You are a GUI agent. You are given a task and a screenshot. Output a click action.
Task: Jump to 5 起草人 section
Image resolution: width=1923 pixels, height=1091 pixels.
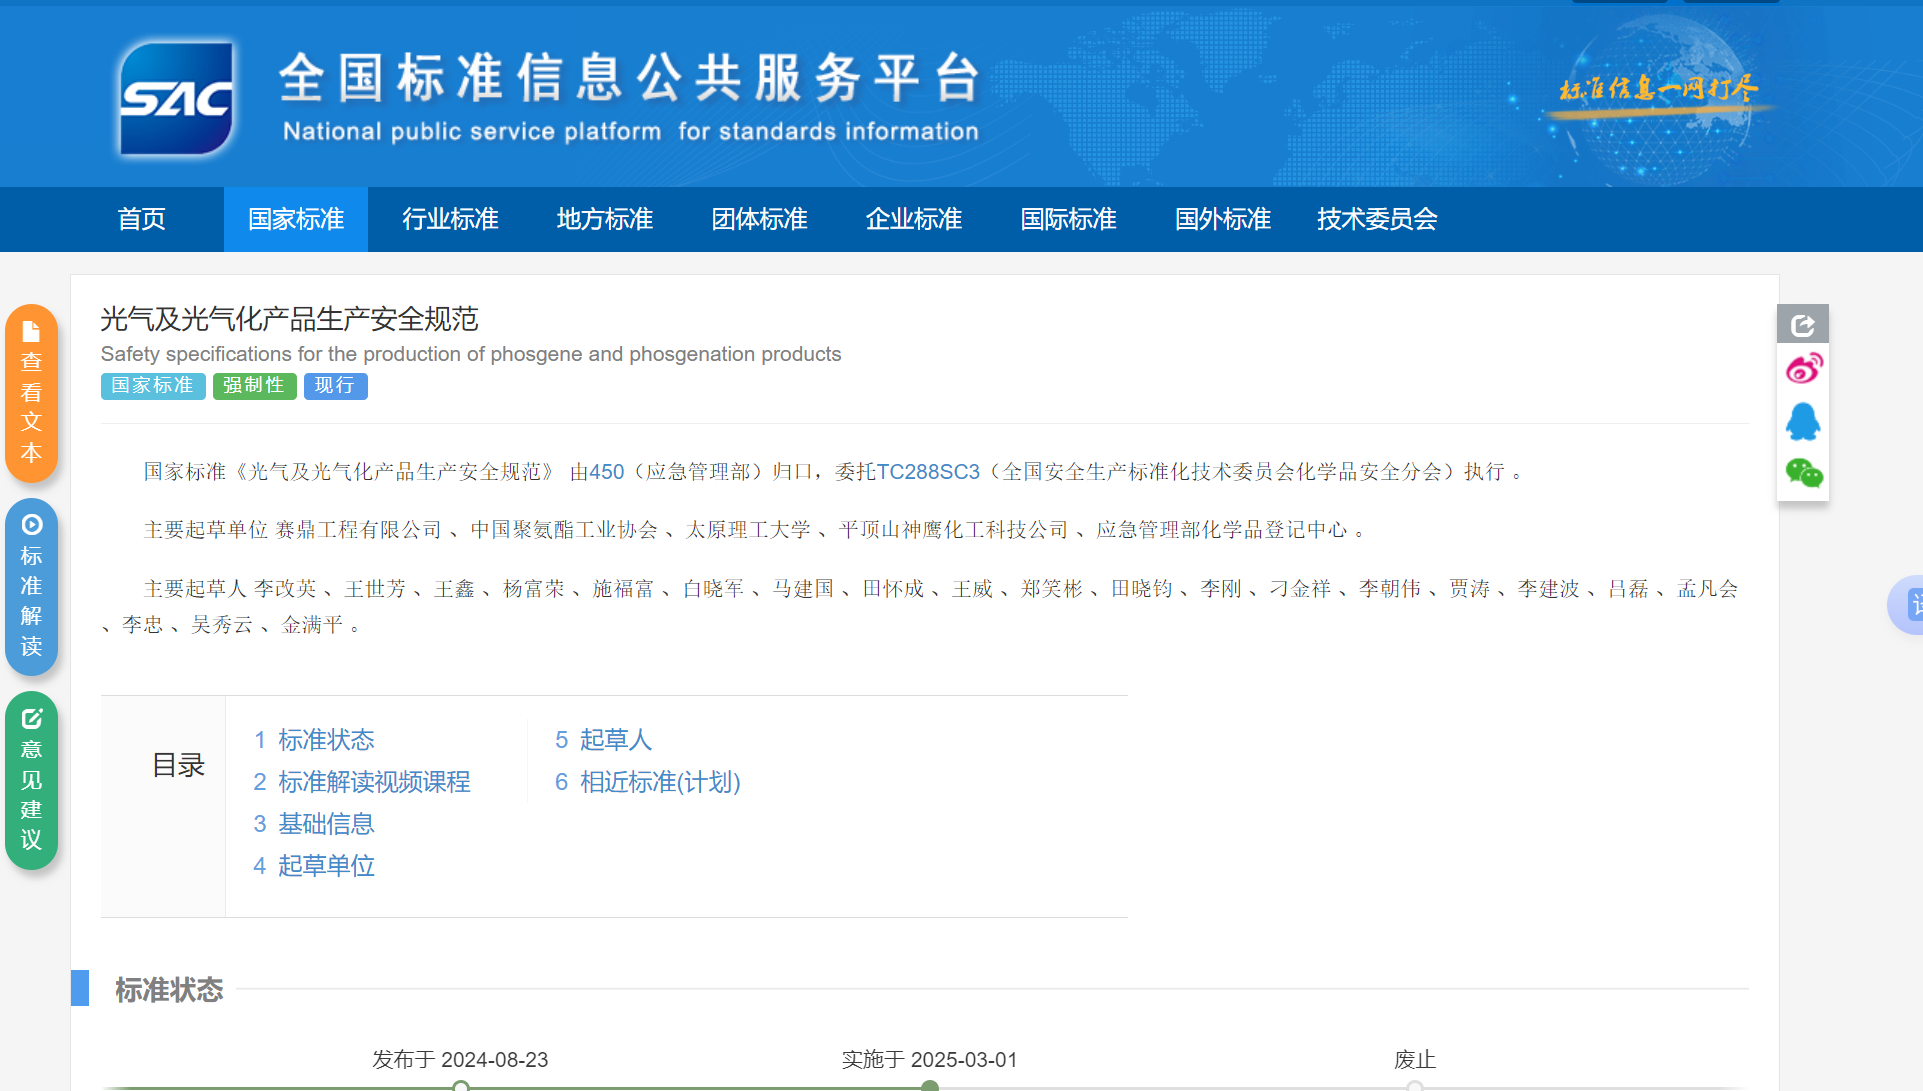coord(604,740)
